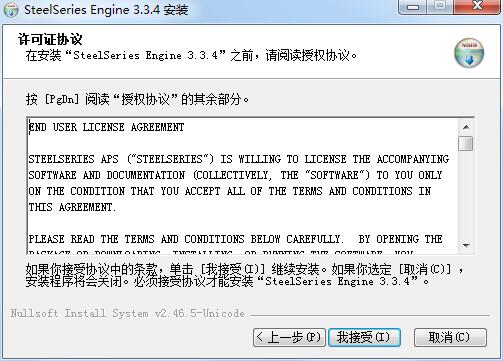Image resolution: width=503 pixels, height=361 pixels.
Task: Click the license scrollbar down arrow
Action: (x=466, y=246)
